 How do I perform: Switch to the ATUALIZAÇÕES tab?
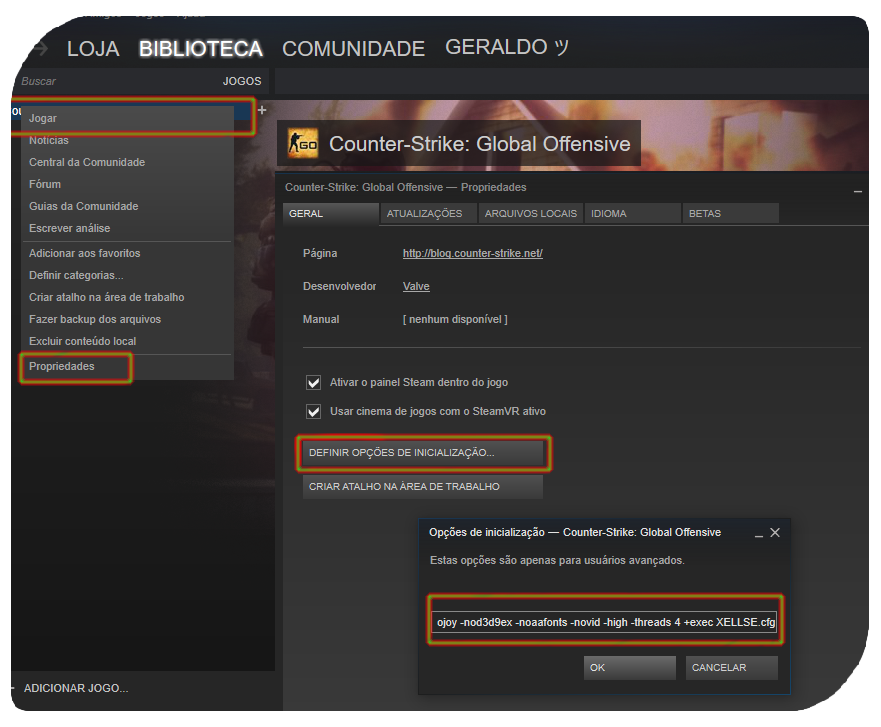coord(425,213)
